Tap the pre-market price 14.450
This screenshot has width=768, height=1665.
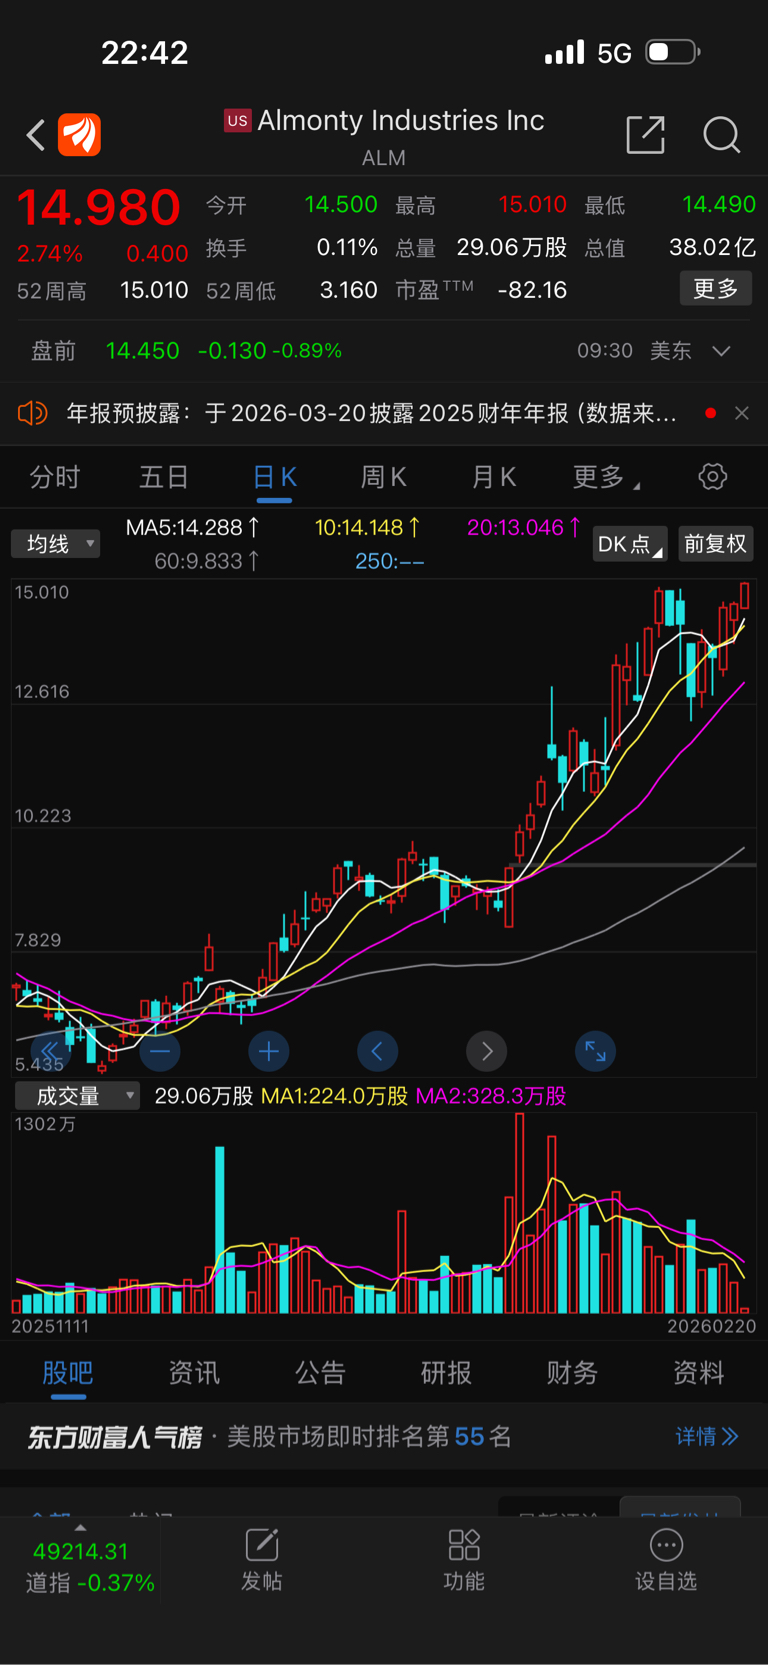[x=143, y=351]
